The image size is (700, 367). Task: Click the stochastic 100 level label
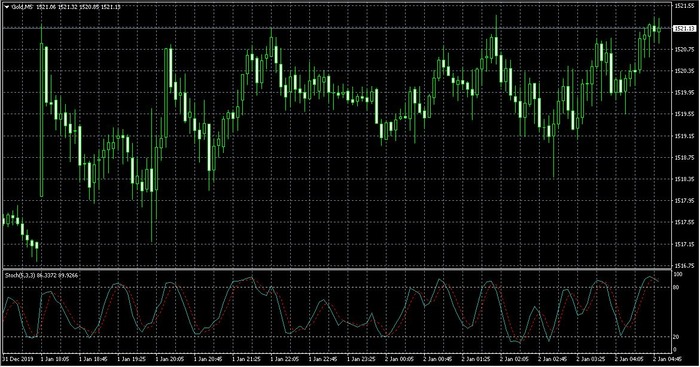coord(677,274)
